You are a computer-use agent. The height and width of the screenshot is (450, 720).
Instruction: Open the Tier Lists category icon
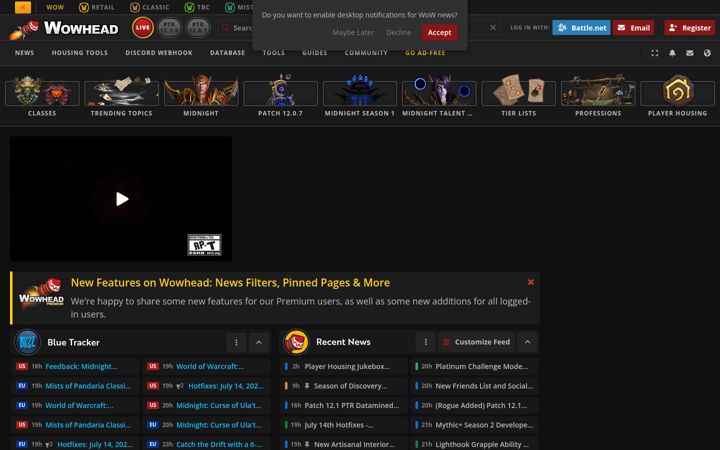518,91
